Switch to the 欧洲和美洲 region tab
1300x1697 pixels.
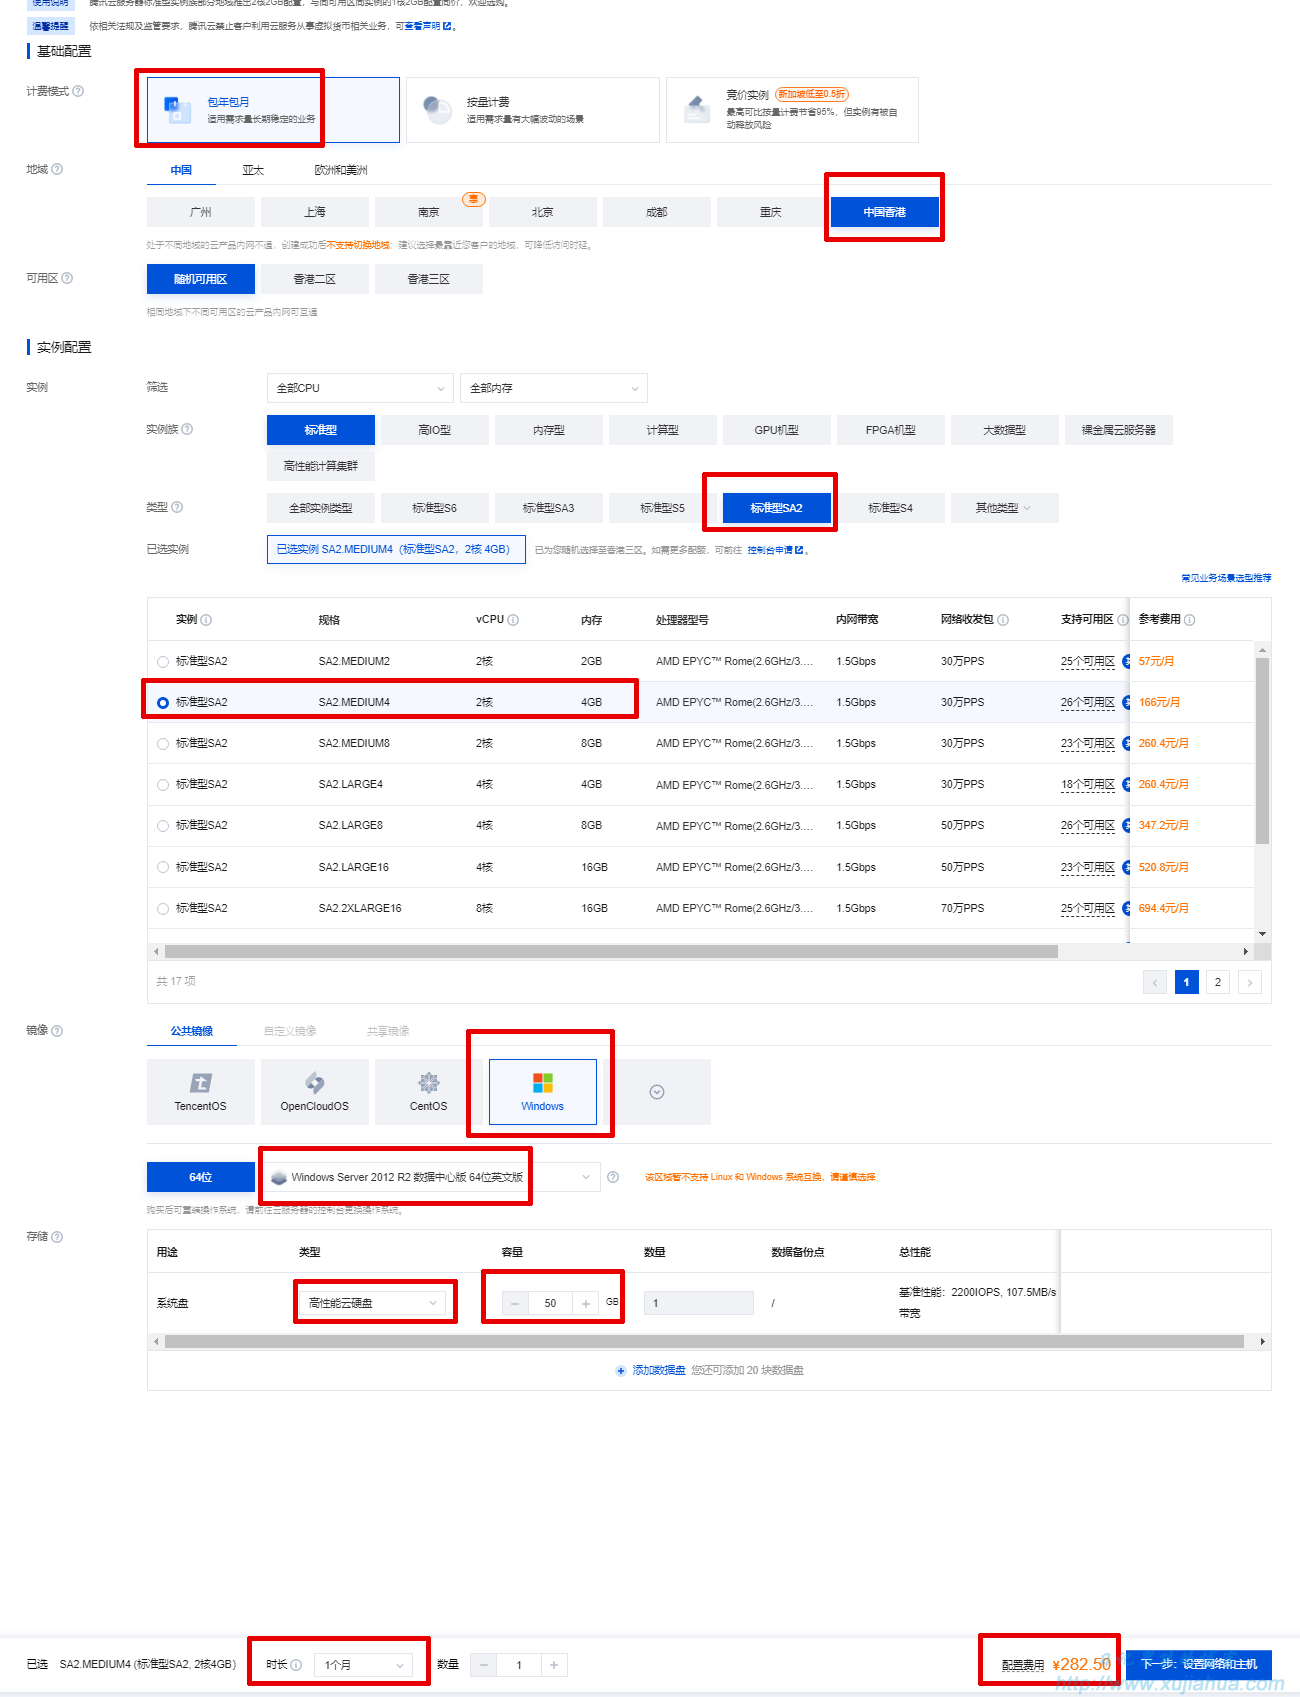pos(341,170)
